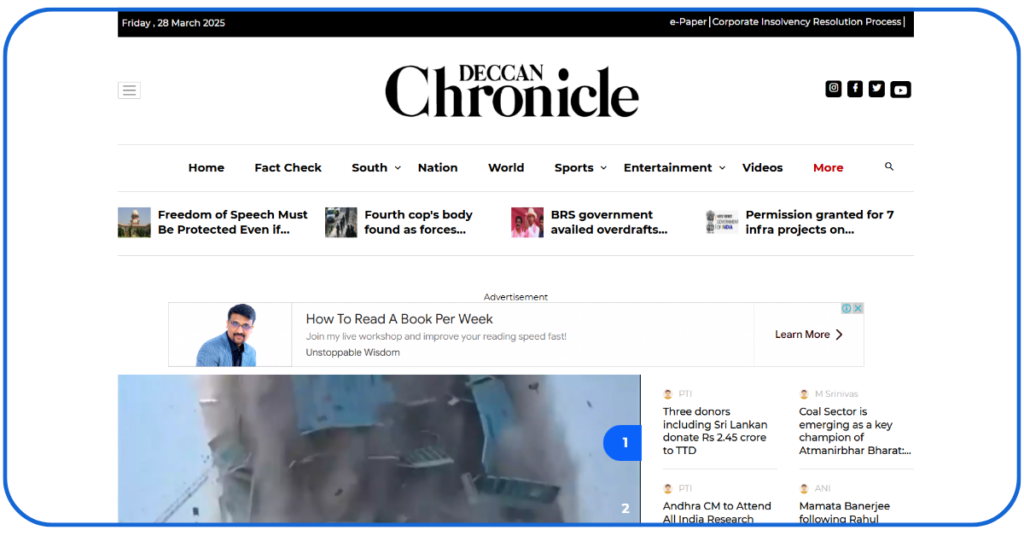Open the More menu

click(828, 168)
